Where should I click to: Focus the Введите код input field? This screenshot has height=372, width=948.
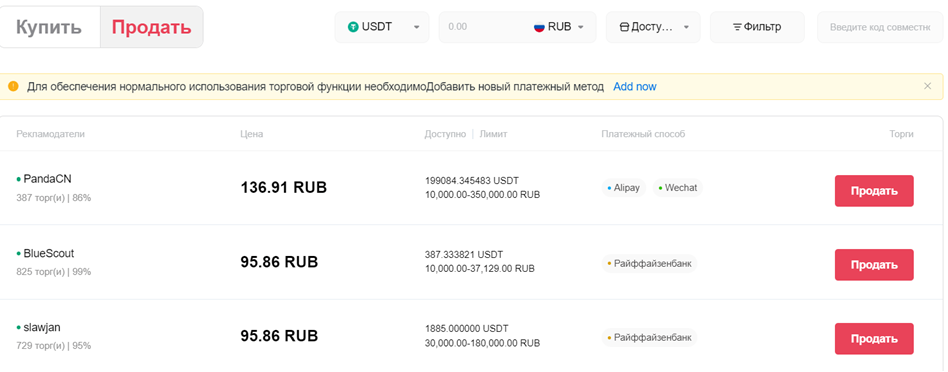click(x=880, y=27)
